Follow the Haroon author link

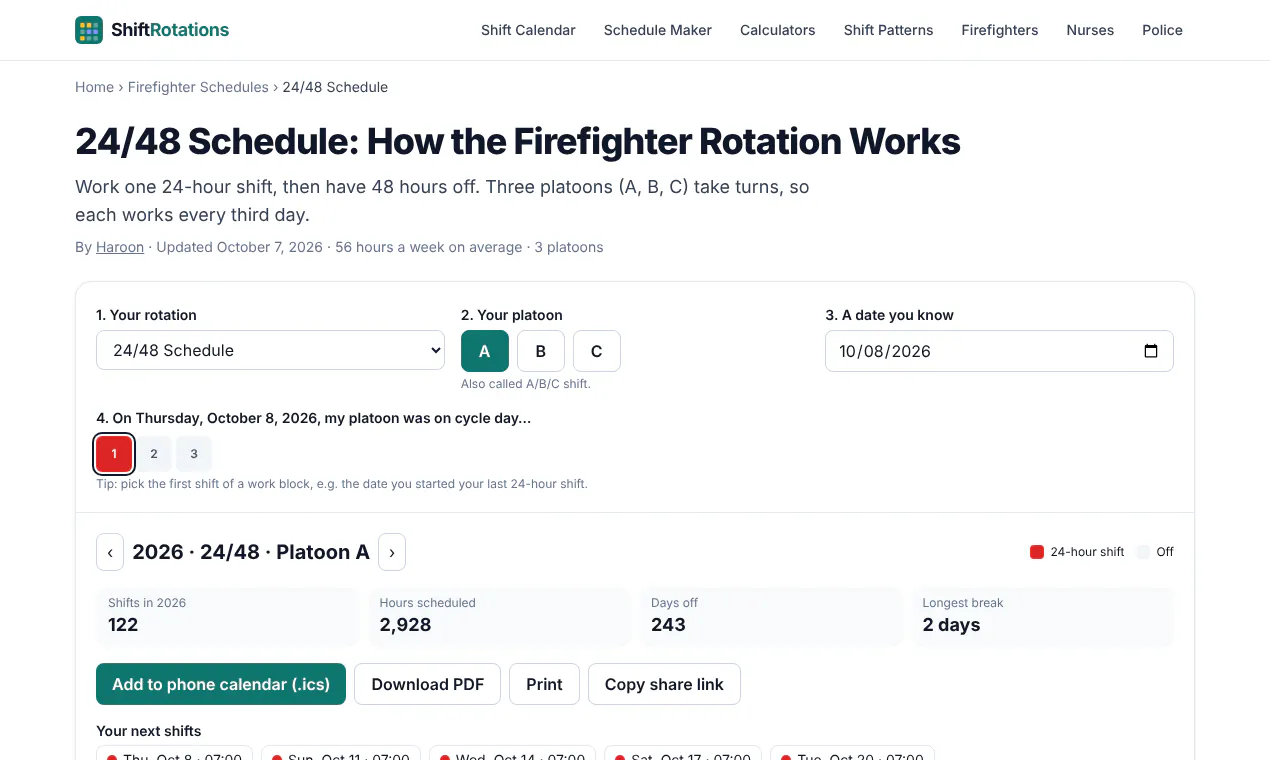(120, 247)
